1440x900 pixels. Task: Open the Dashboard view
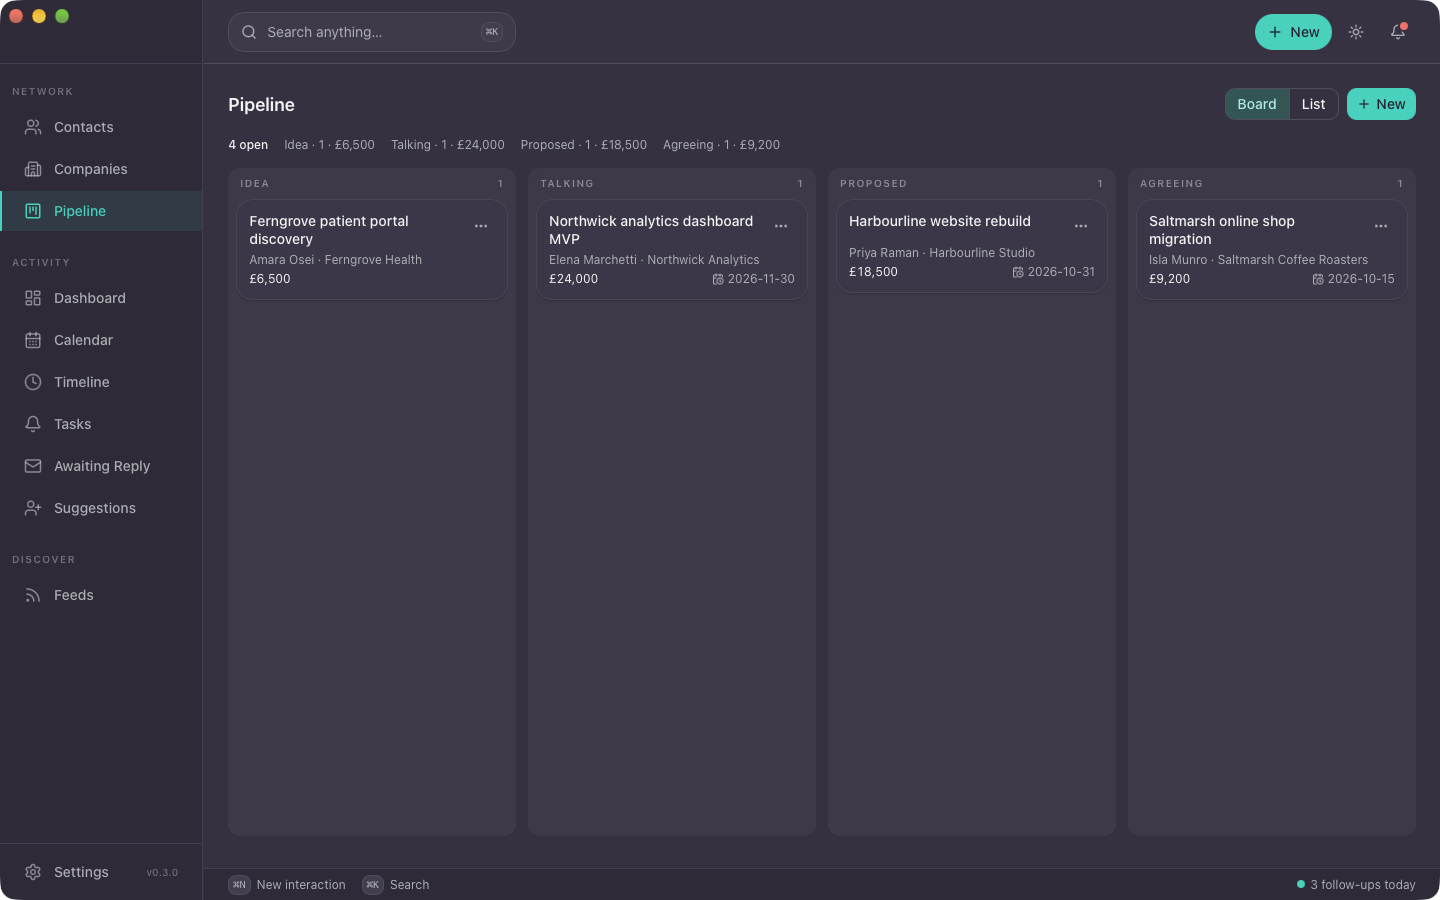click(x=101, y=298)
